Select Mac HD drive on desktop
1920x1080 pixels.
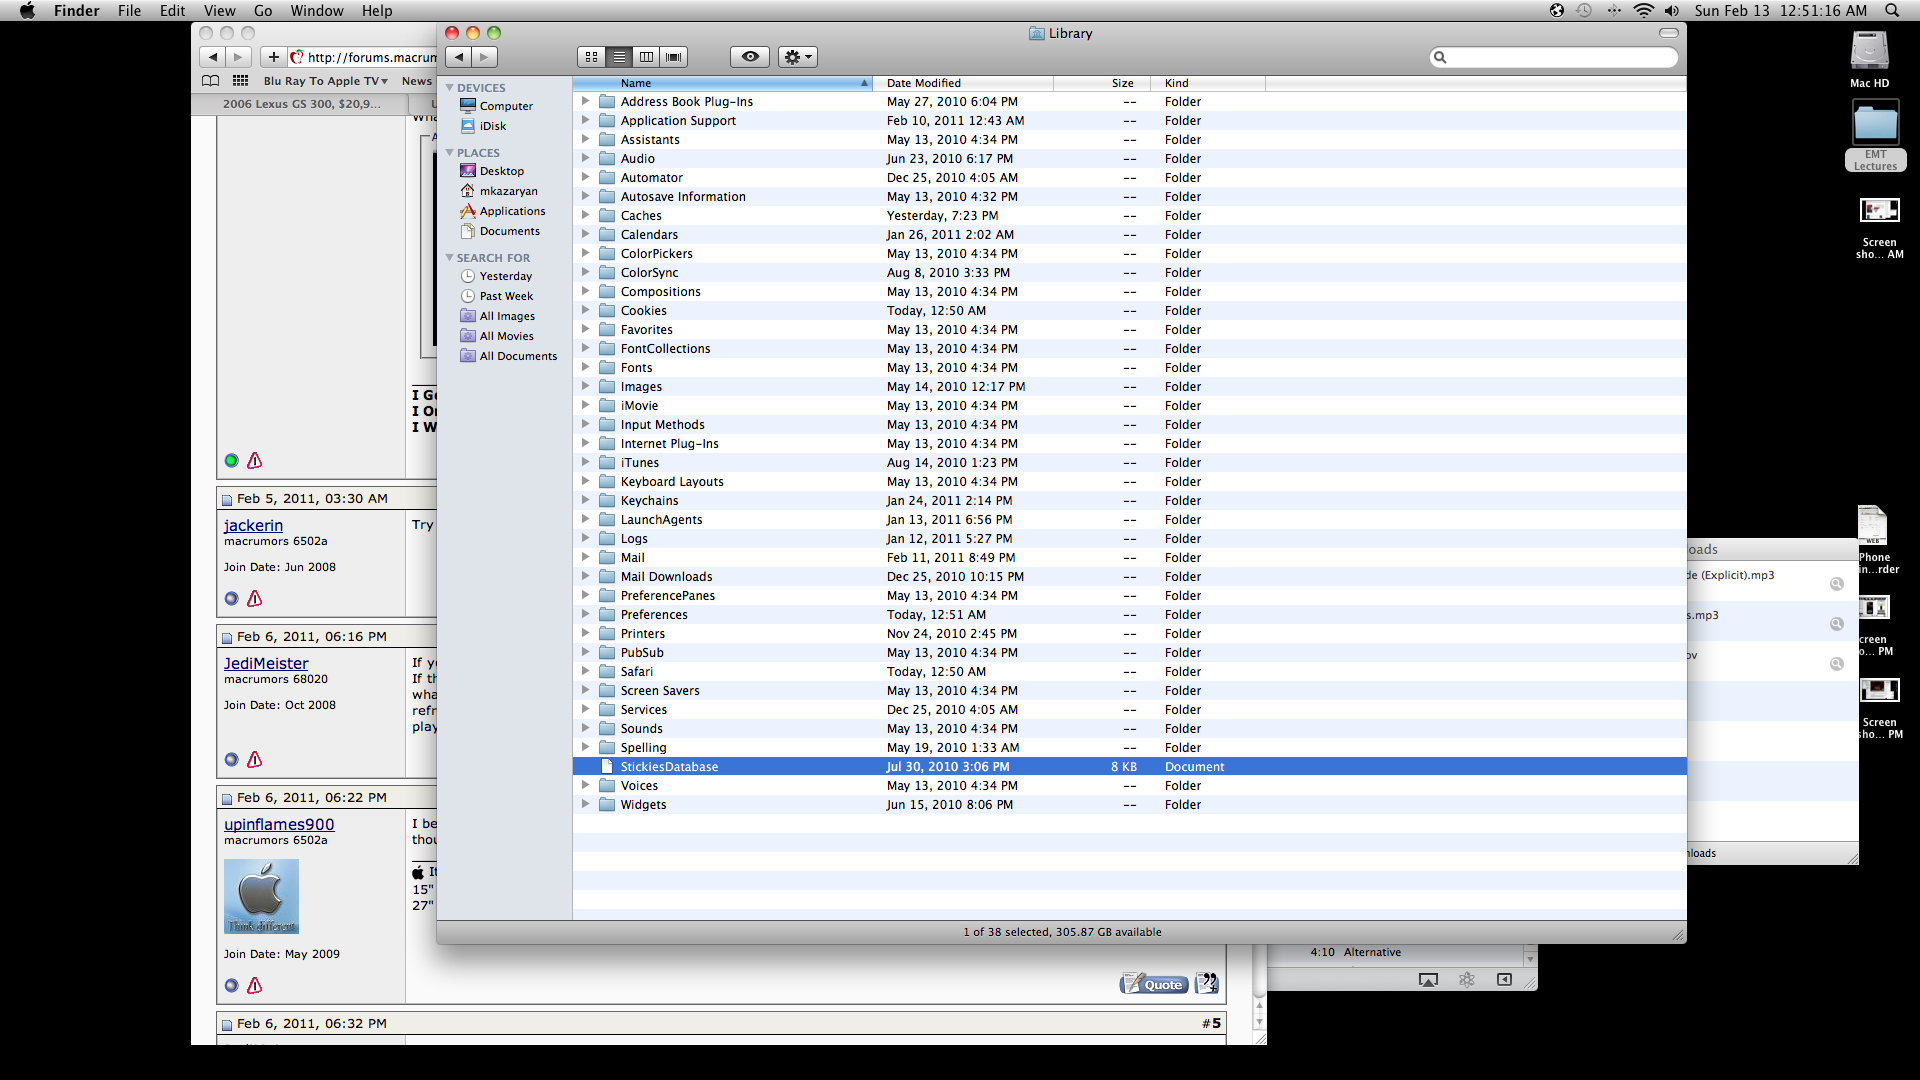point(1869,59)
